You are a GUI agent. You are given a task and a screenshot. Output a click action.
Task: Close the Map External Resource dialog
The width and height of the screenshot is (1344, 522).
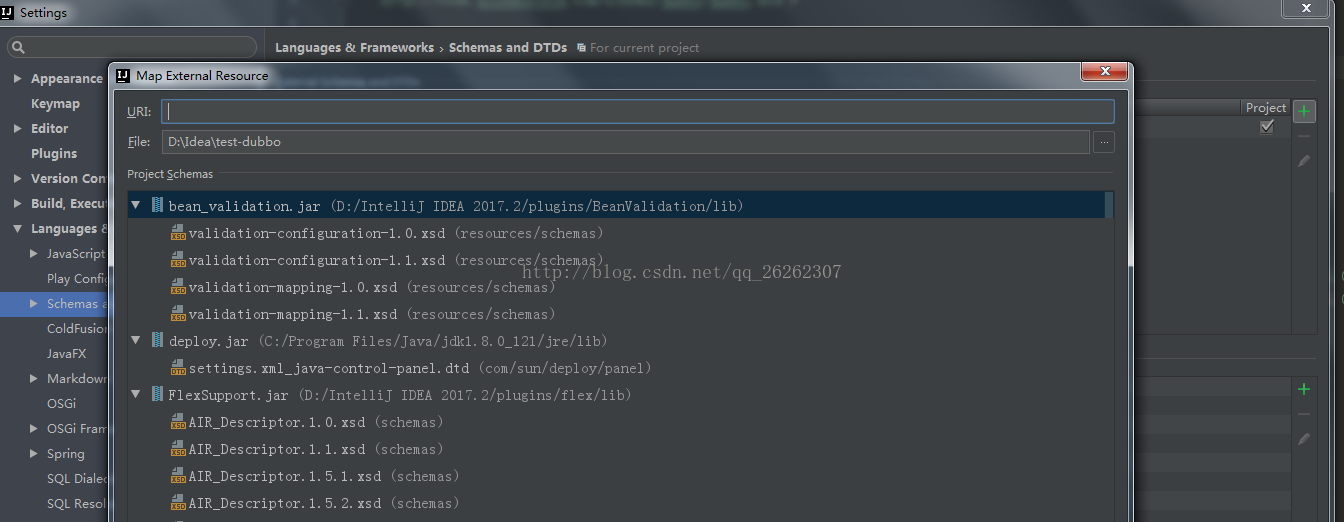(1105, 71)
